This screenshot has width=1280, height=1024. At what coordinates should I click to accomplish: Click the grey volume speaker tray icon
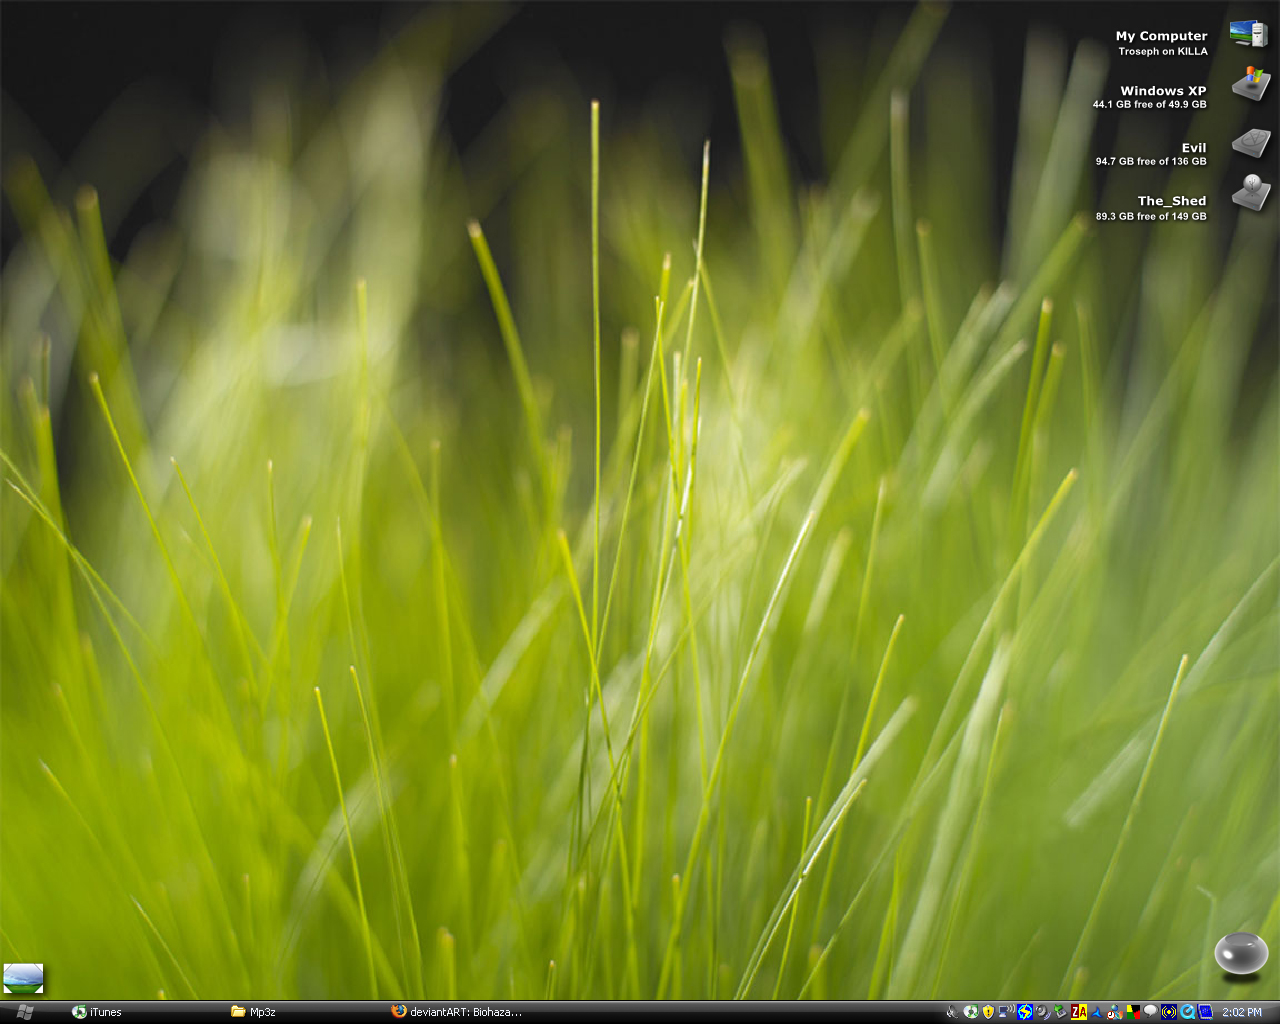952,1012
